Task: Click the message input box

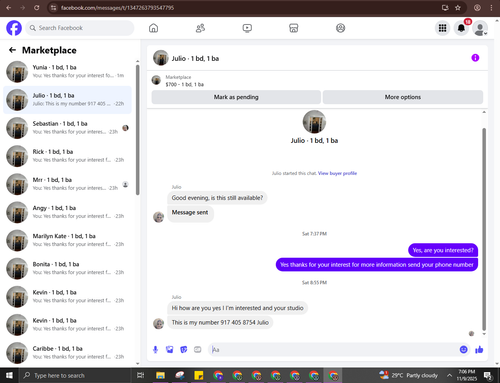Action: (x=333, y=349)
